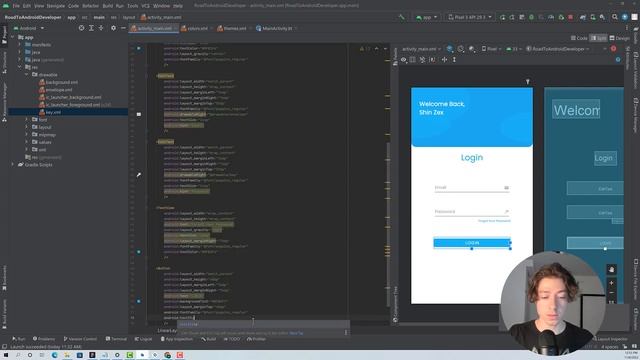Select background.xml in drawable folder

coord(58,82)
